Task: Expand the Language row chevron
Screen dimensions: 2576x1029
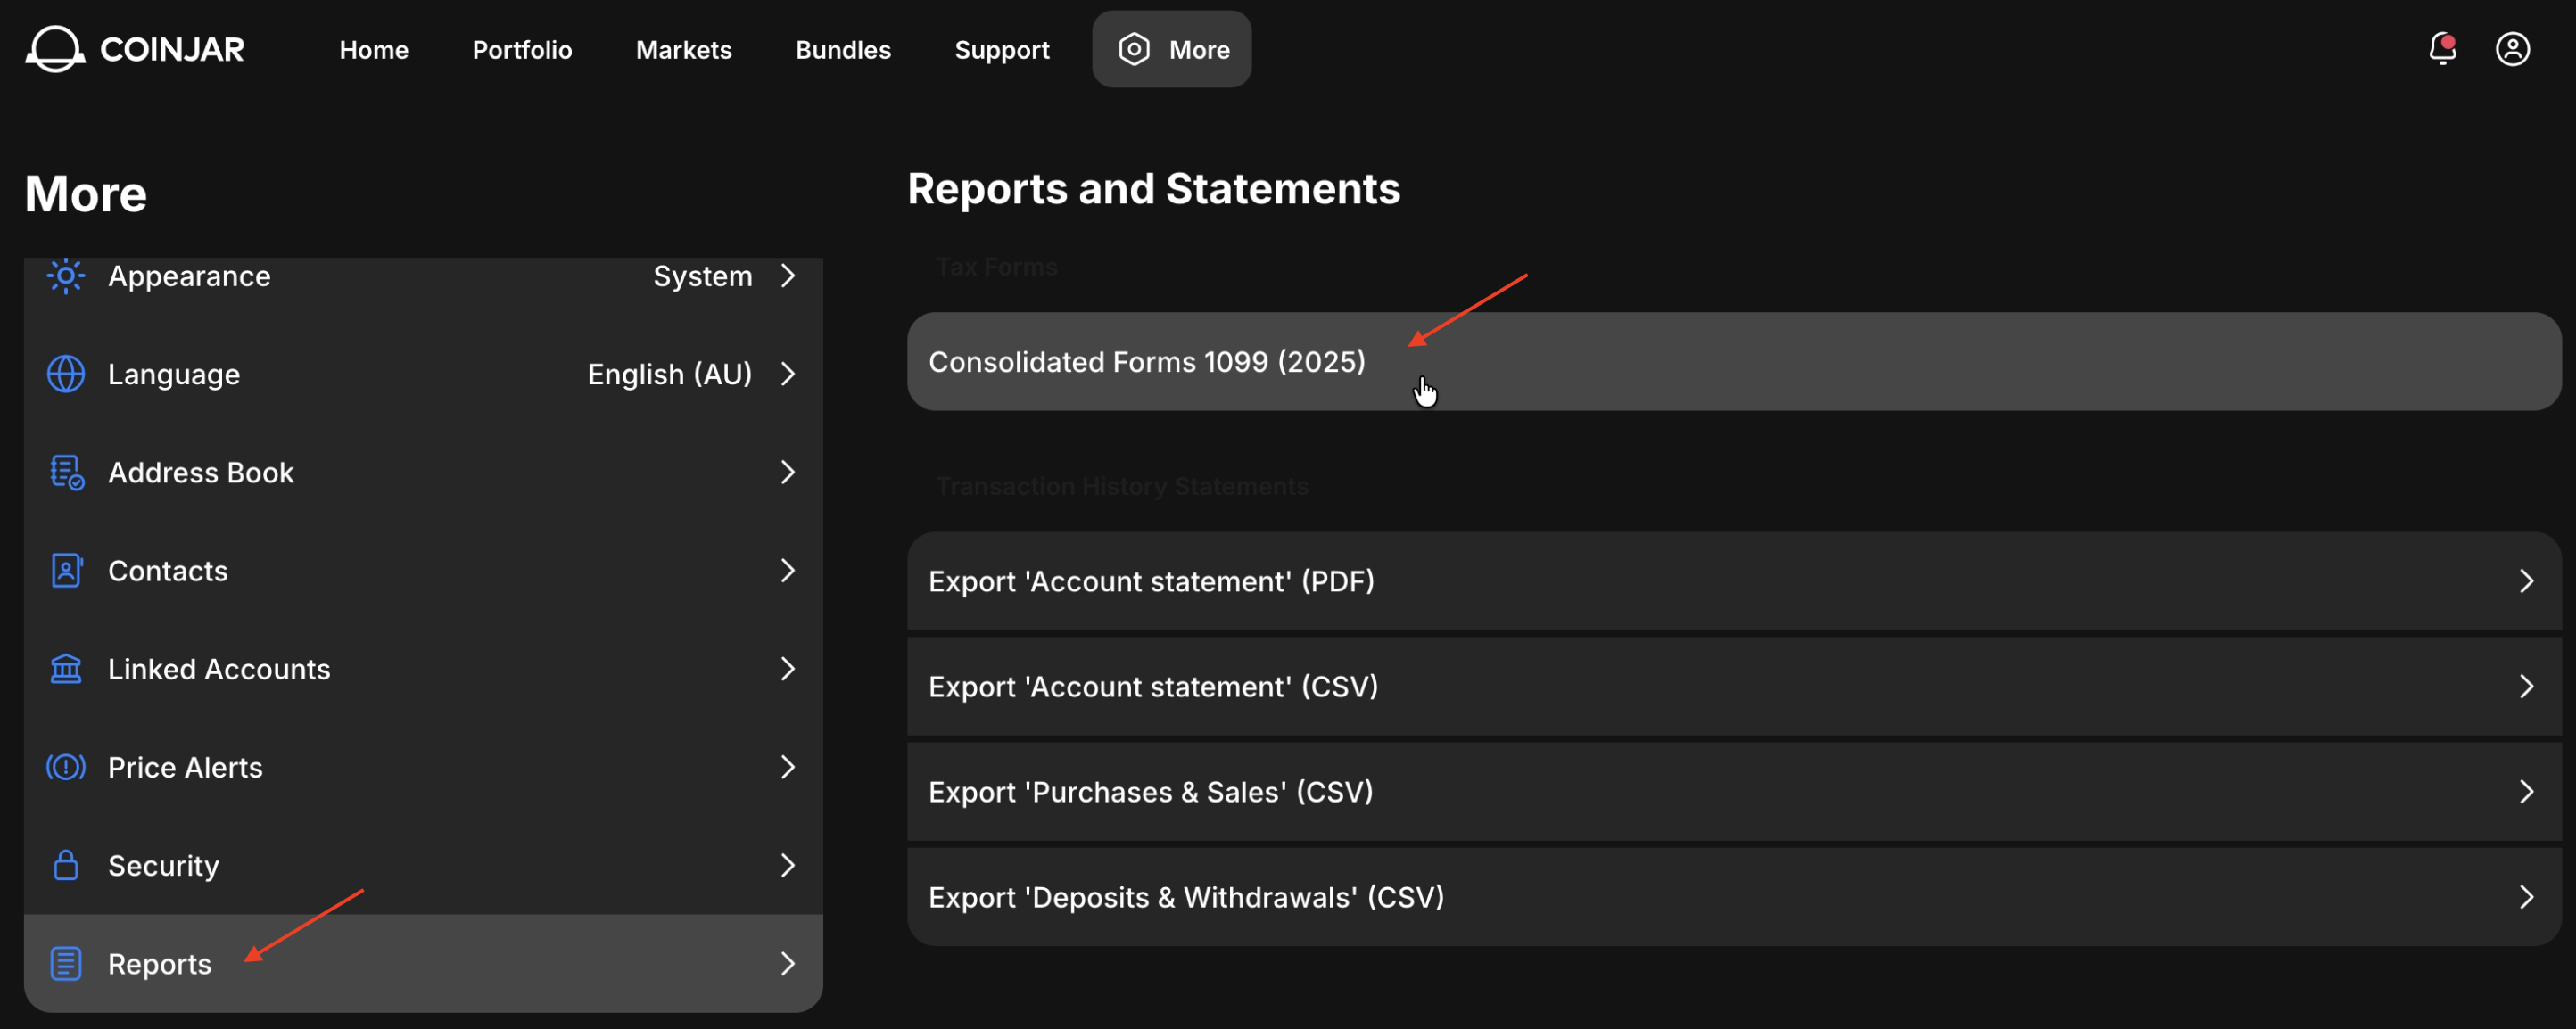Action: 788,374
